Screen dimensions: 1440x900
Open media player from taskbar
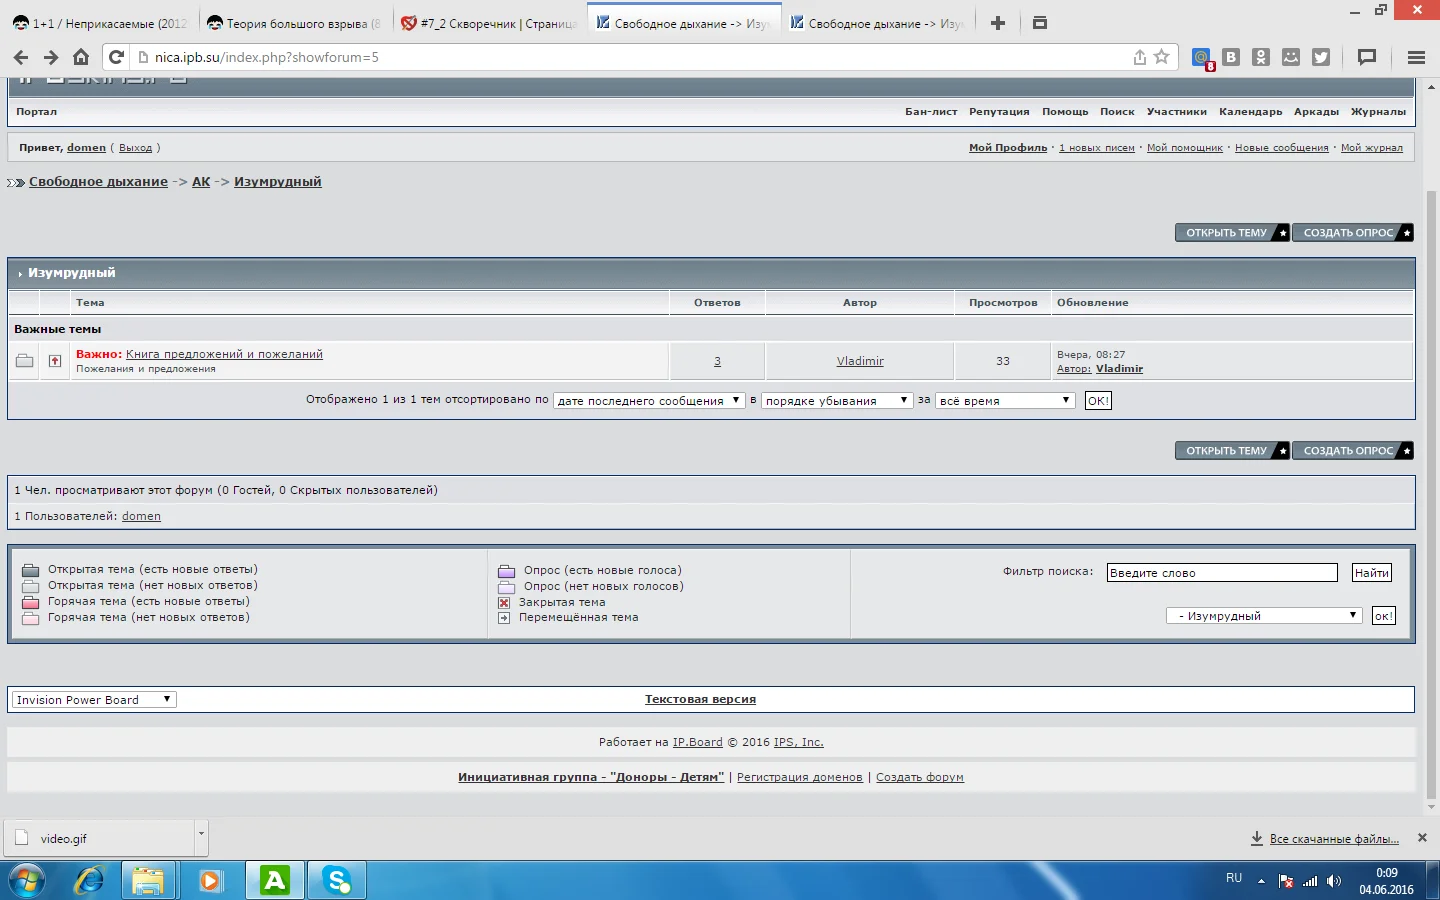click(x=211, y=881)
